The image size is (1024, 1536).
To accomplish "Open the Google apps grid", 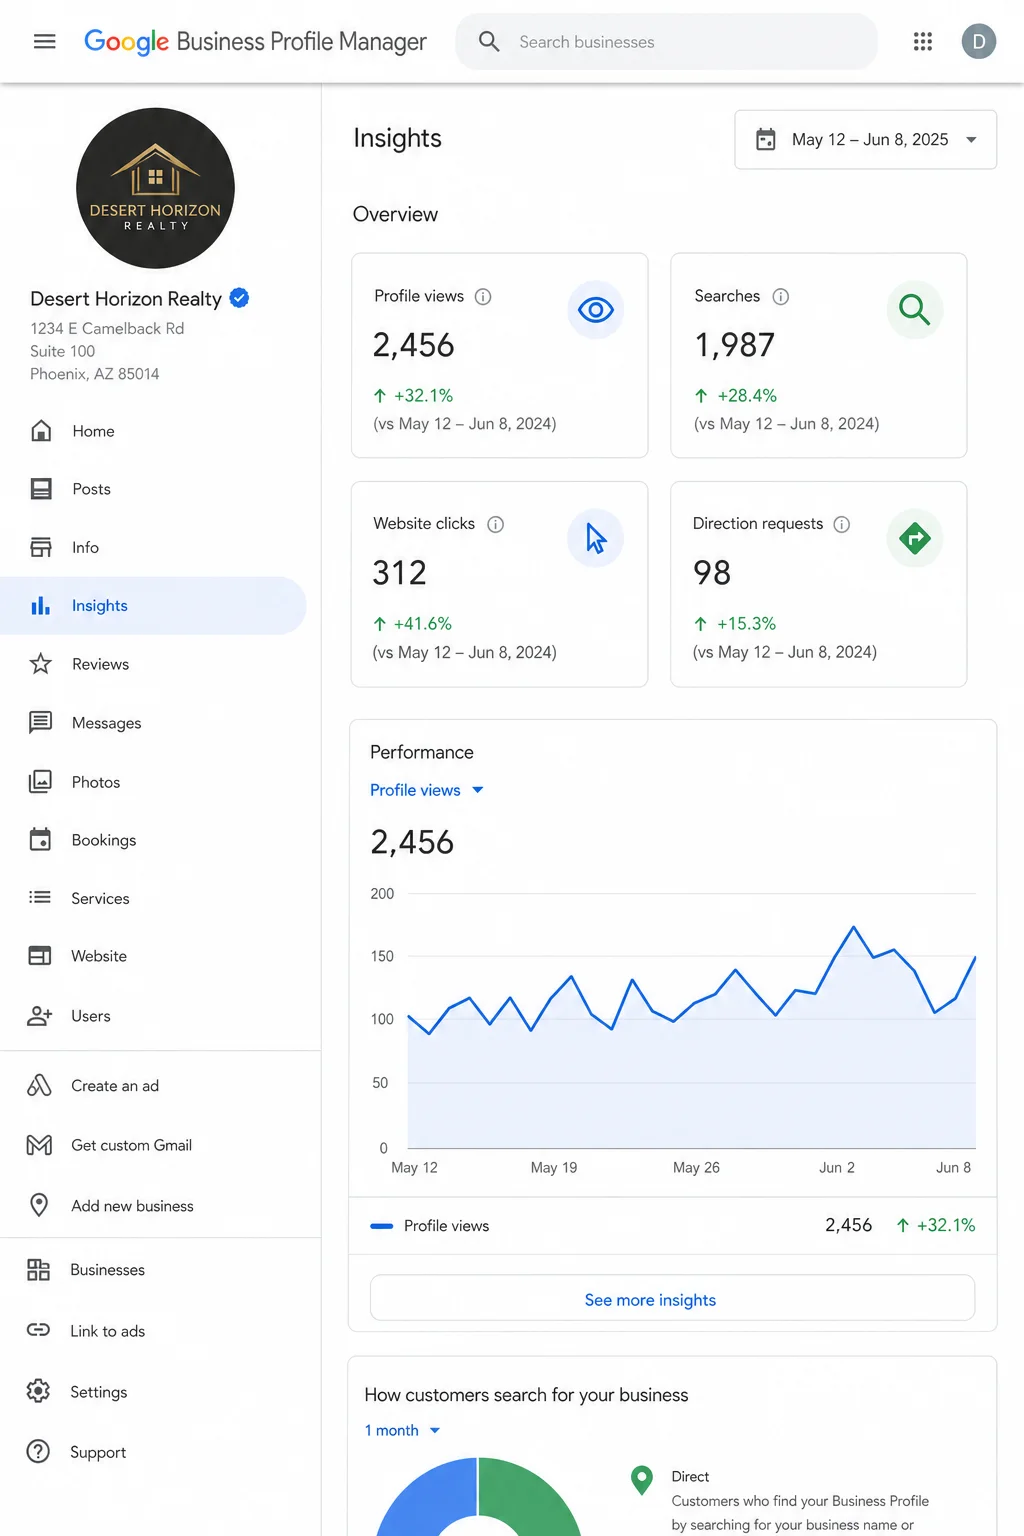I will pos(923,41).
